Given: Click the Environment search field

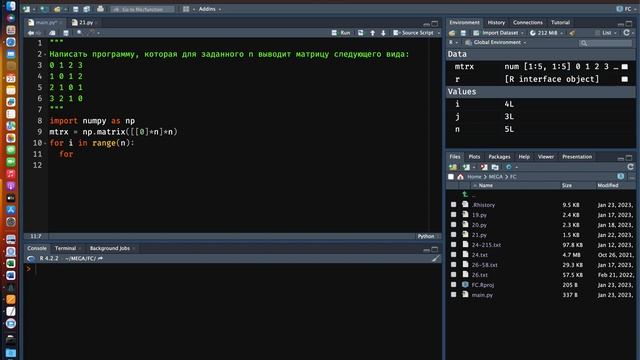Looking at the screenshot, I should pos(606,43).
